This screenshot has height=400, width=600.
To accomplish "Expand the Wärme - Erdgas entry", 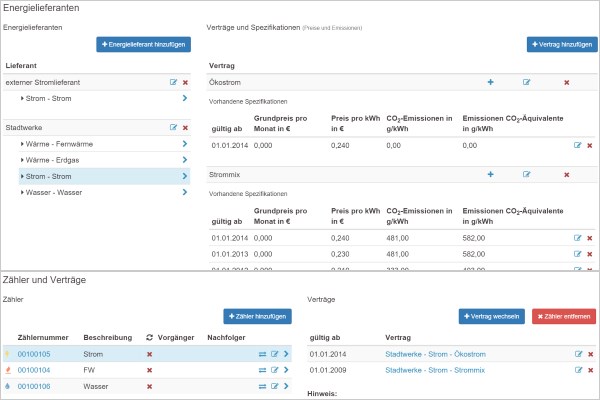I will click(x=23, y=160).
